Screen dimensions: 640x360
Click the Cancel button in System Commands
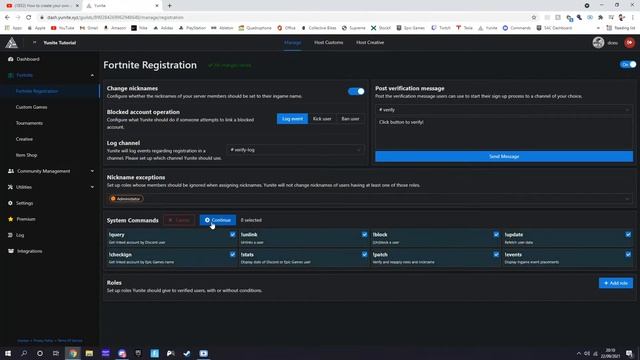[179, 220]
